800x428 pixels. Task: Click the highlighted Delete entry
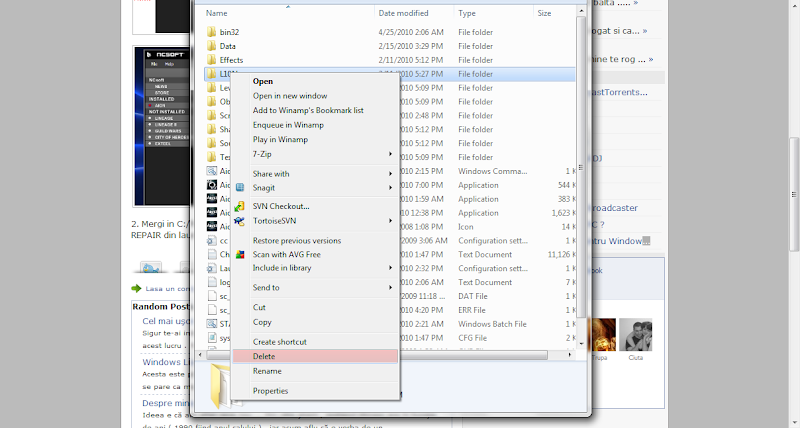point(315,357)
